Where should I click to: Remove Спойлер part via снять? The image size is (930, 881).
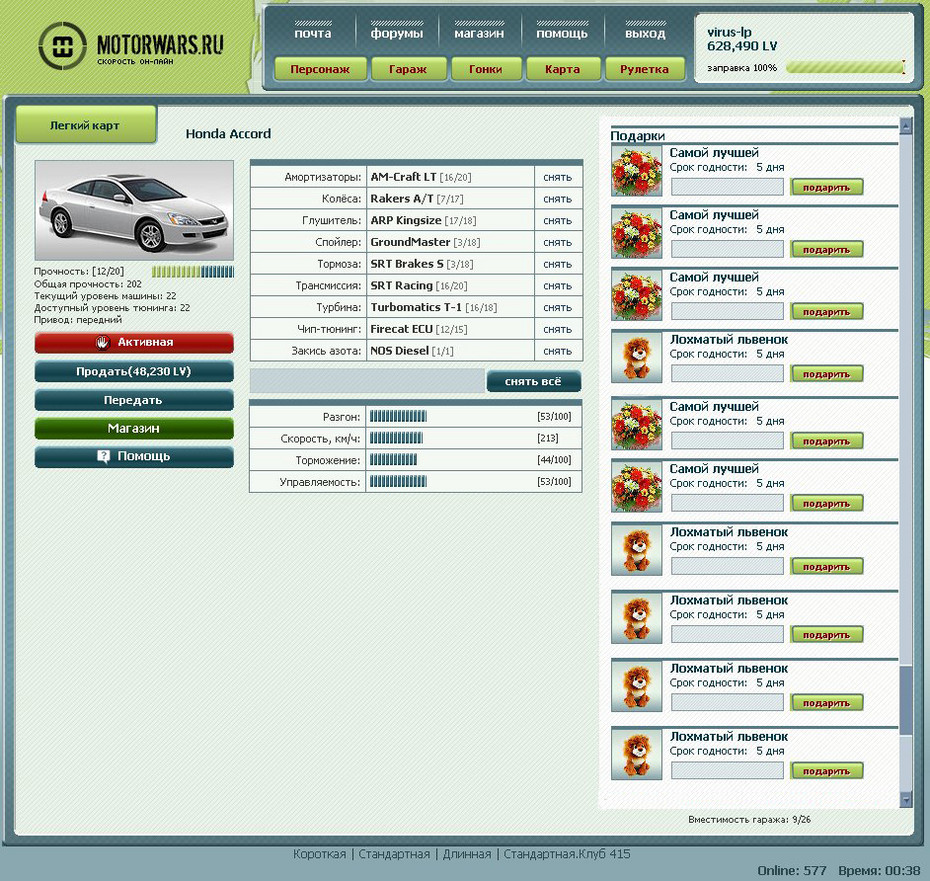point(558,243)
